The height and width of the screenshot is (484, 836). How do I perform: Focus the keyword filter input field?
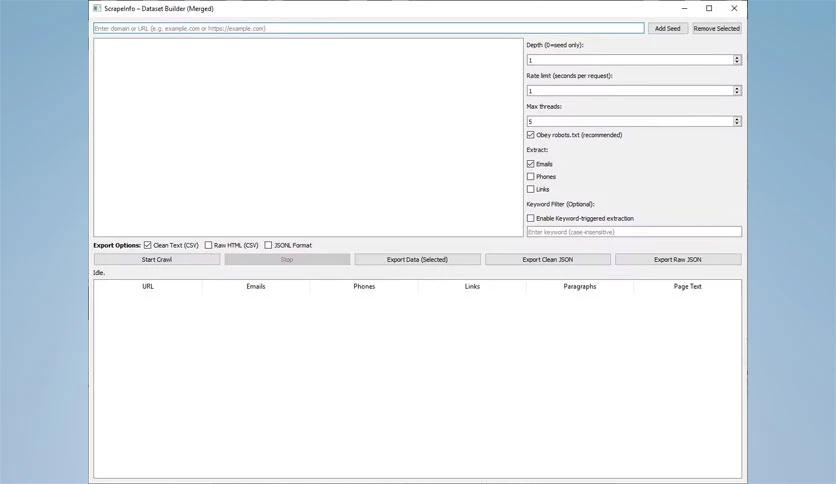tap(634, 232)
